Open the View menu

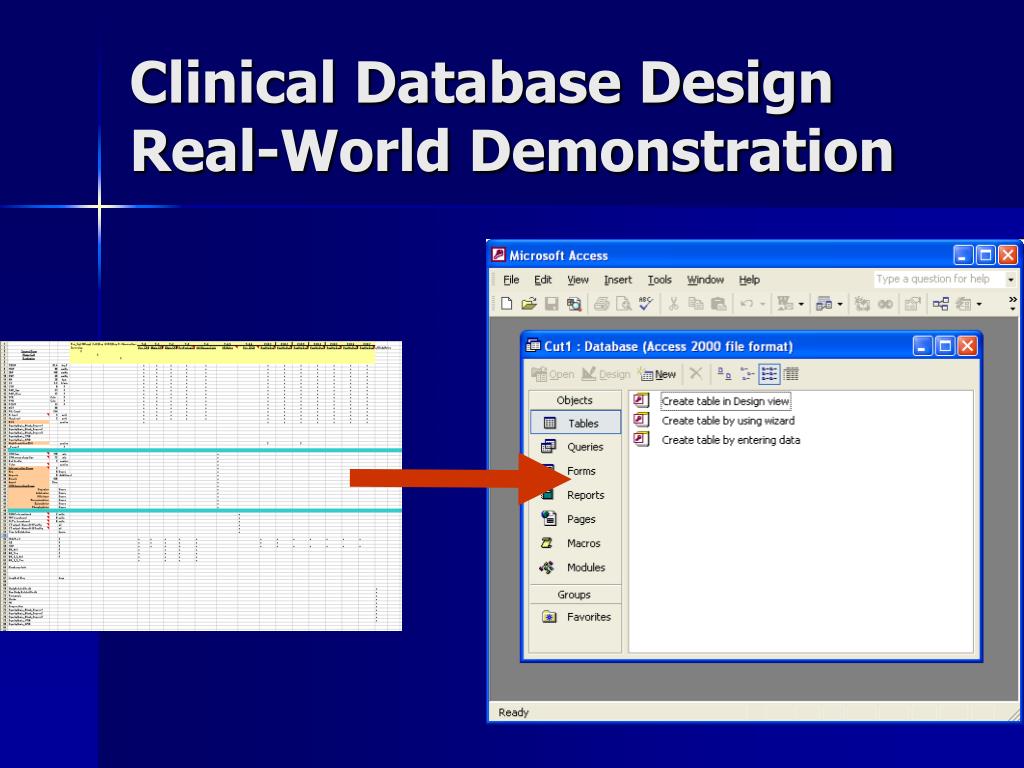click(578, 280)
